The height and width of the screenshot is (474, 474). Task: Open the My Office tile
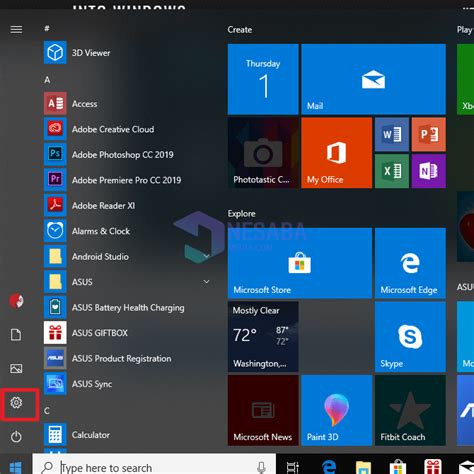(x=337, y=153)
